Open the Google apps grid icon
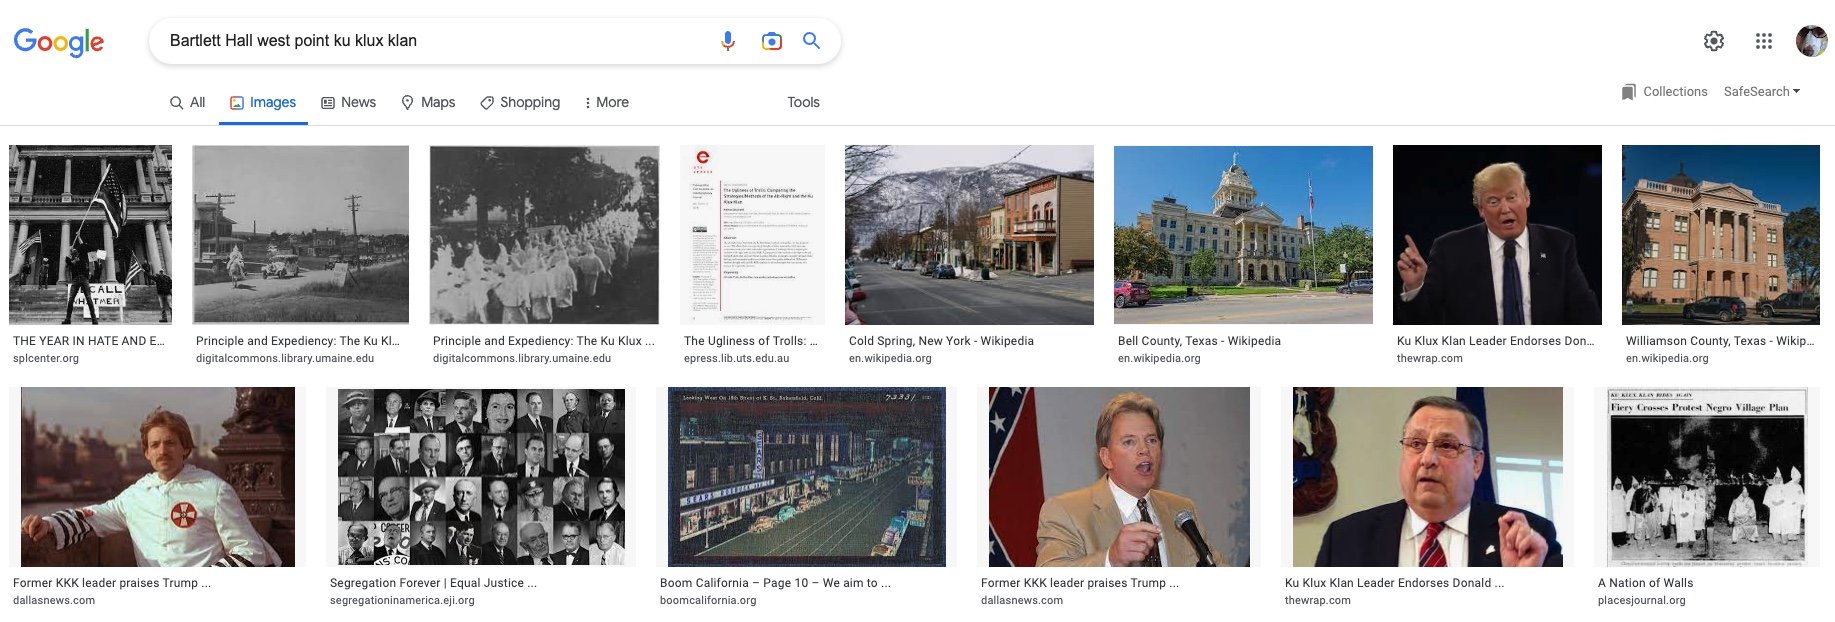The width and height of the screenshot is (1835, 622). click(1764, 41)
